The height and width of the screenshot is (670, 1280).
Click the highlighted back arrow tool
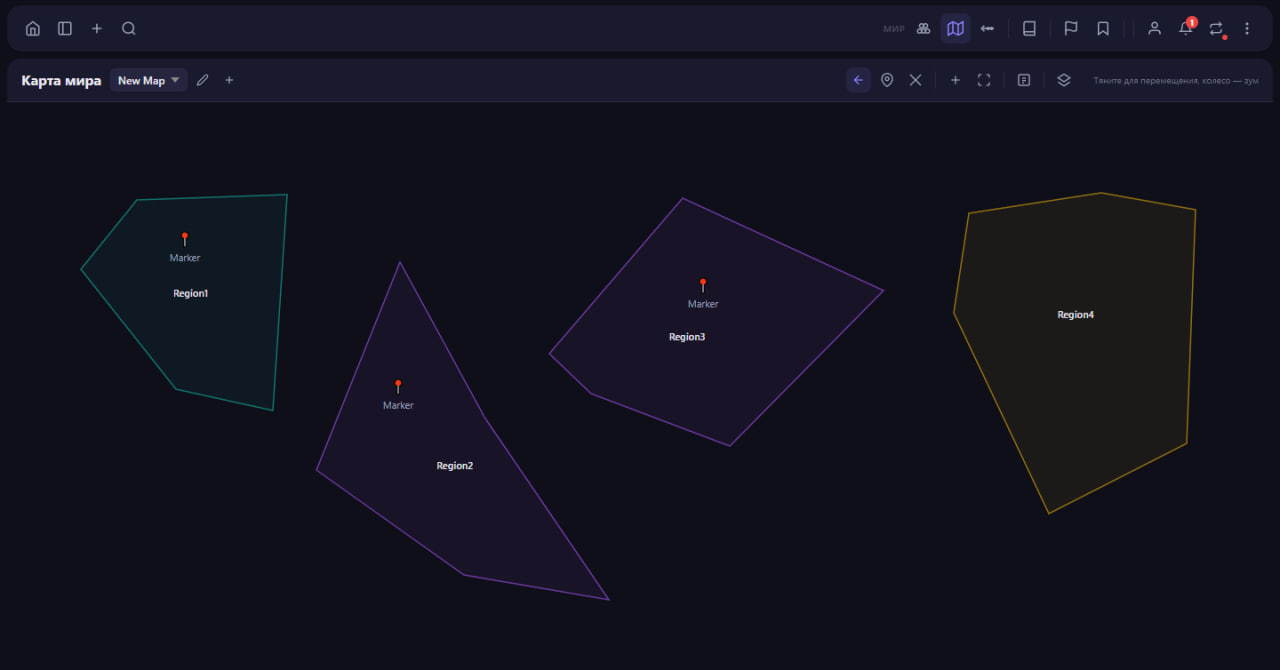(x=858, y=80)
